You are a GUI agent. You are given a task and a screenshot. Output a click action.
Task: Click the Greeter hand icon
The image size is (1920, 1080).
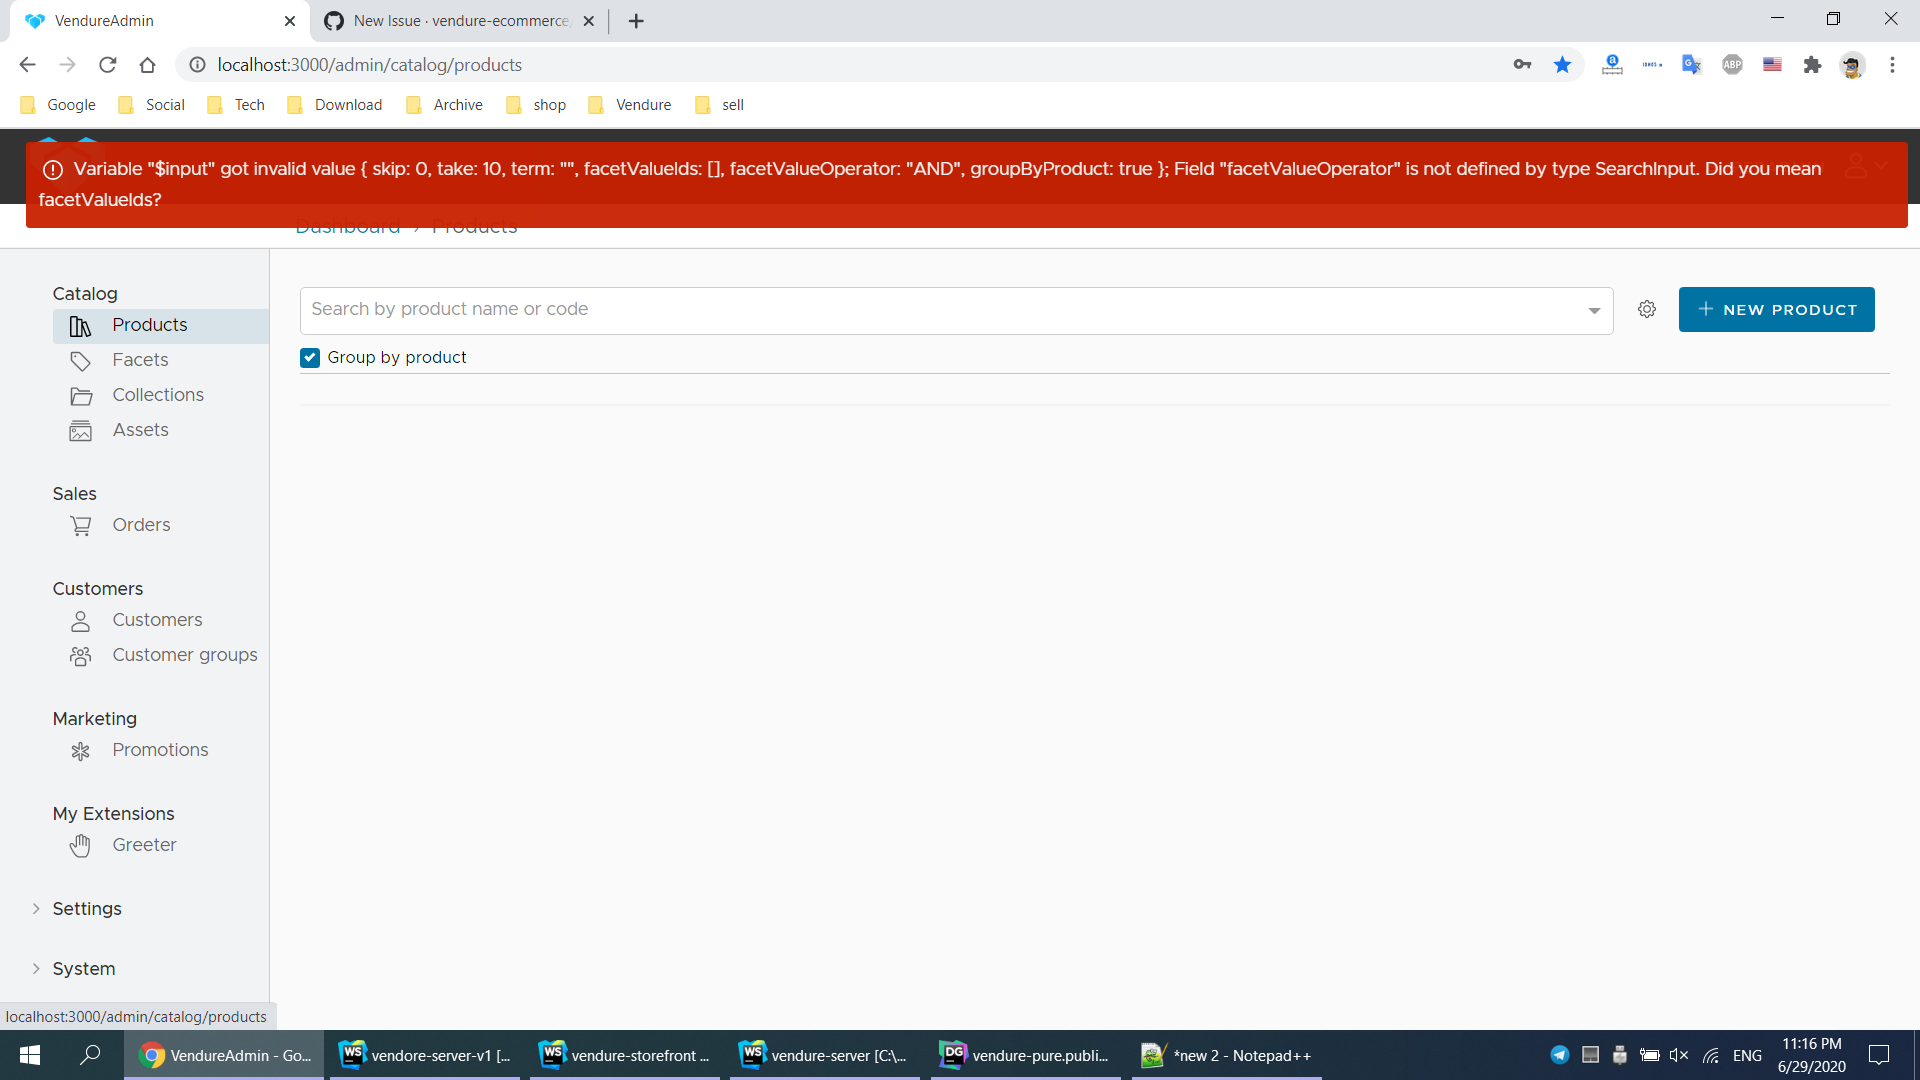click(80, 846)
